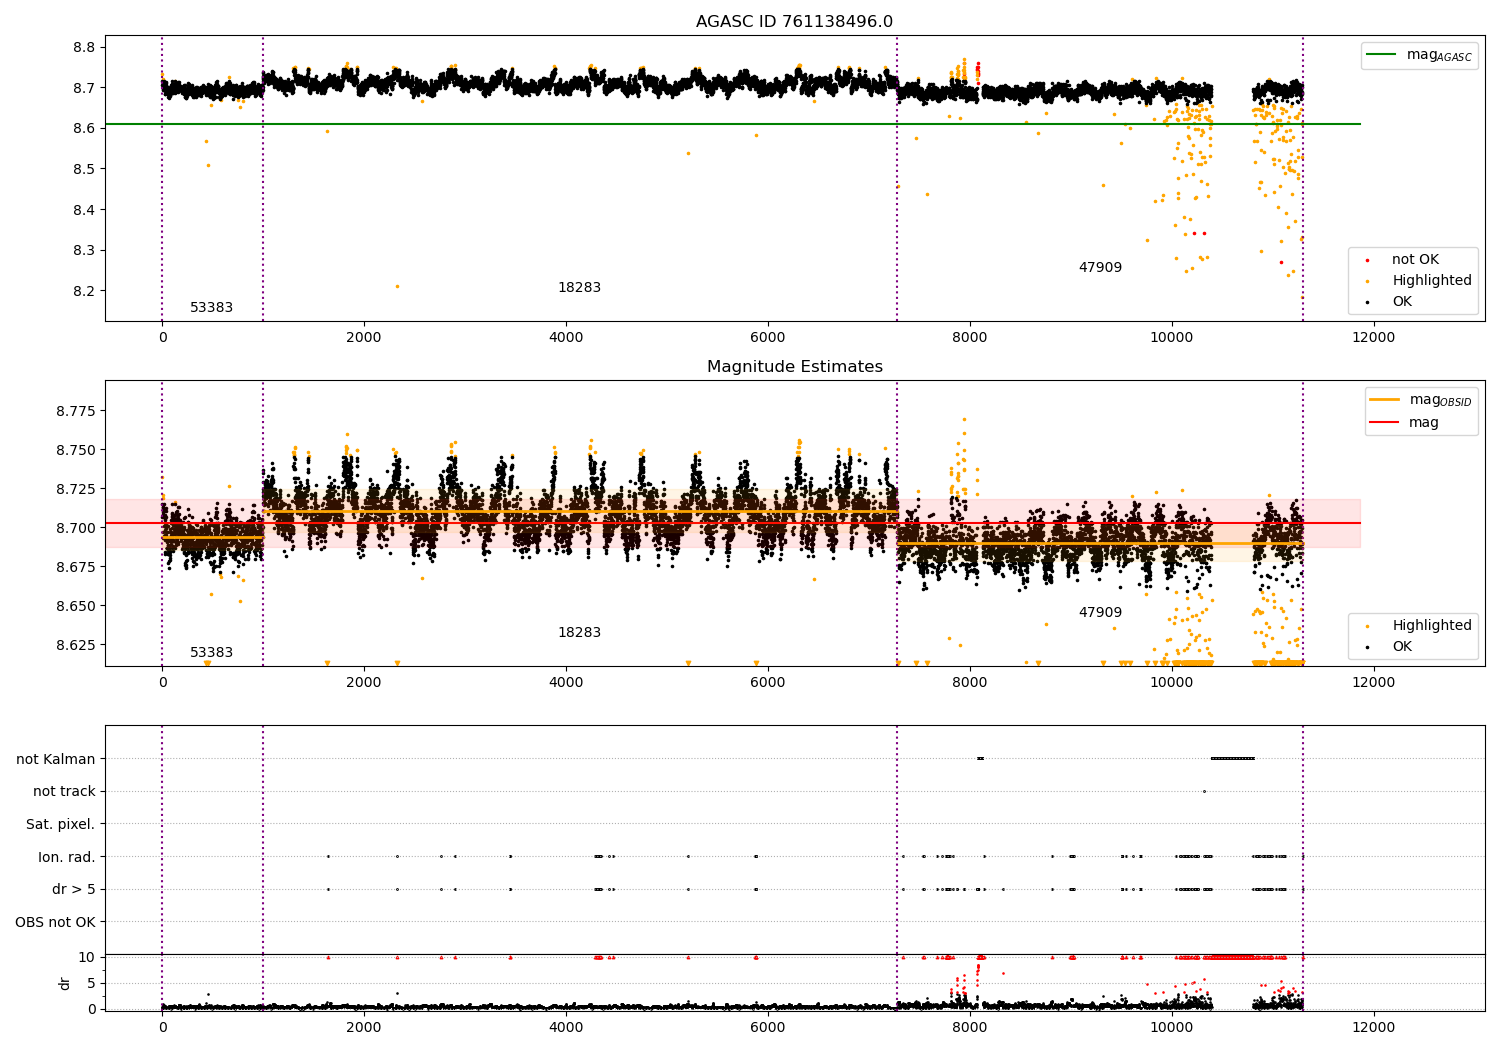Click the "8.650" y-axis tick label
The width and height of the screenshot is (1500, 1050).
[77, 607]
